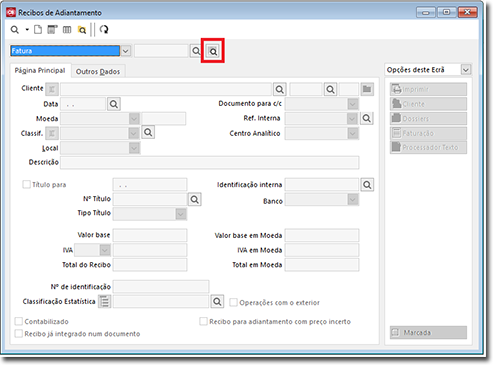Click the small icon button beside the Cliente label

point(52,89)
